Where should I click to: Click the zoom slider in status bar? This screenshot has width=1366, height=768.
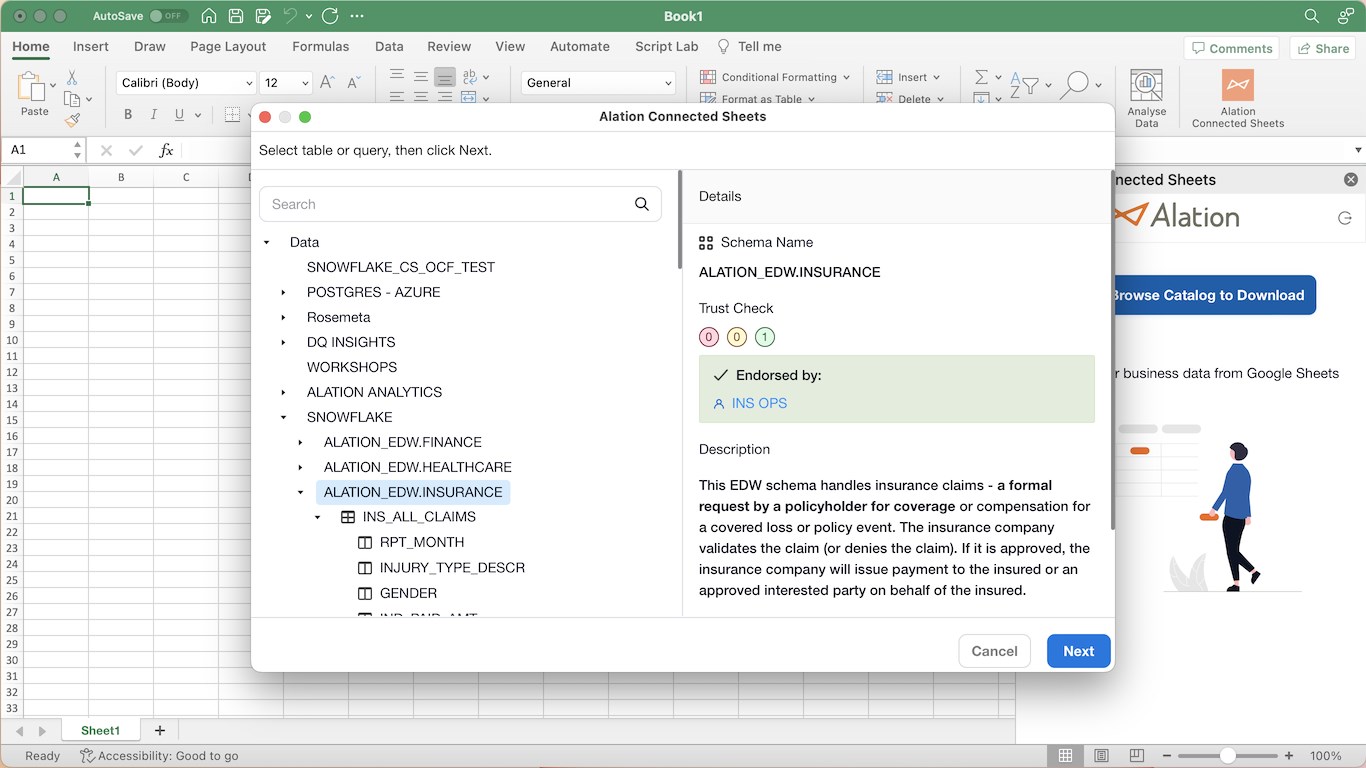coord(1227,756)
